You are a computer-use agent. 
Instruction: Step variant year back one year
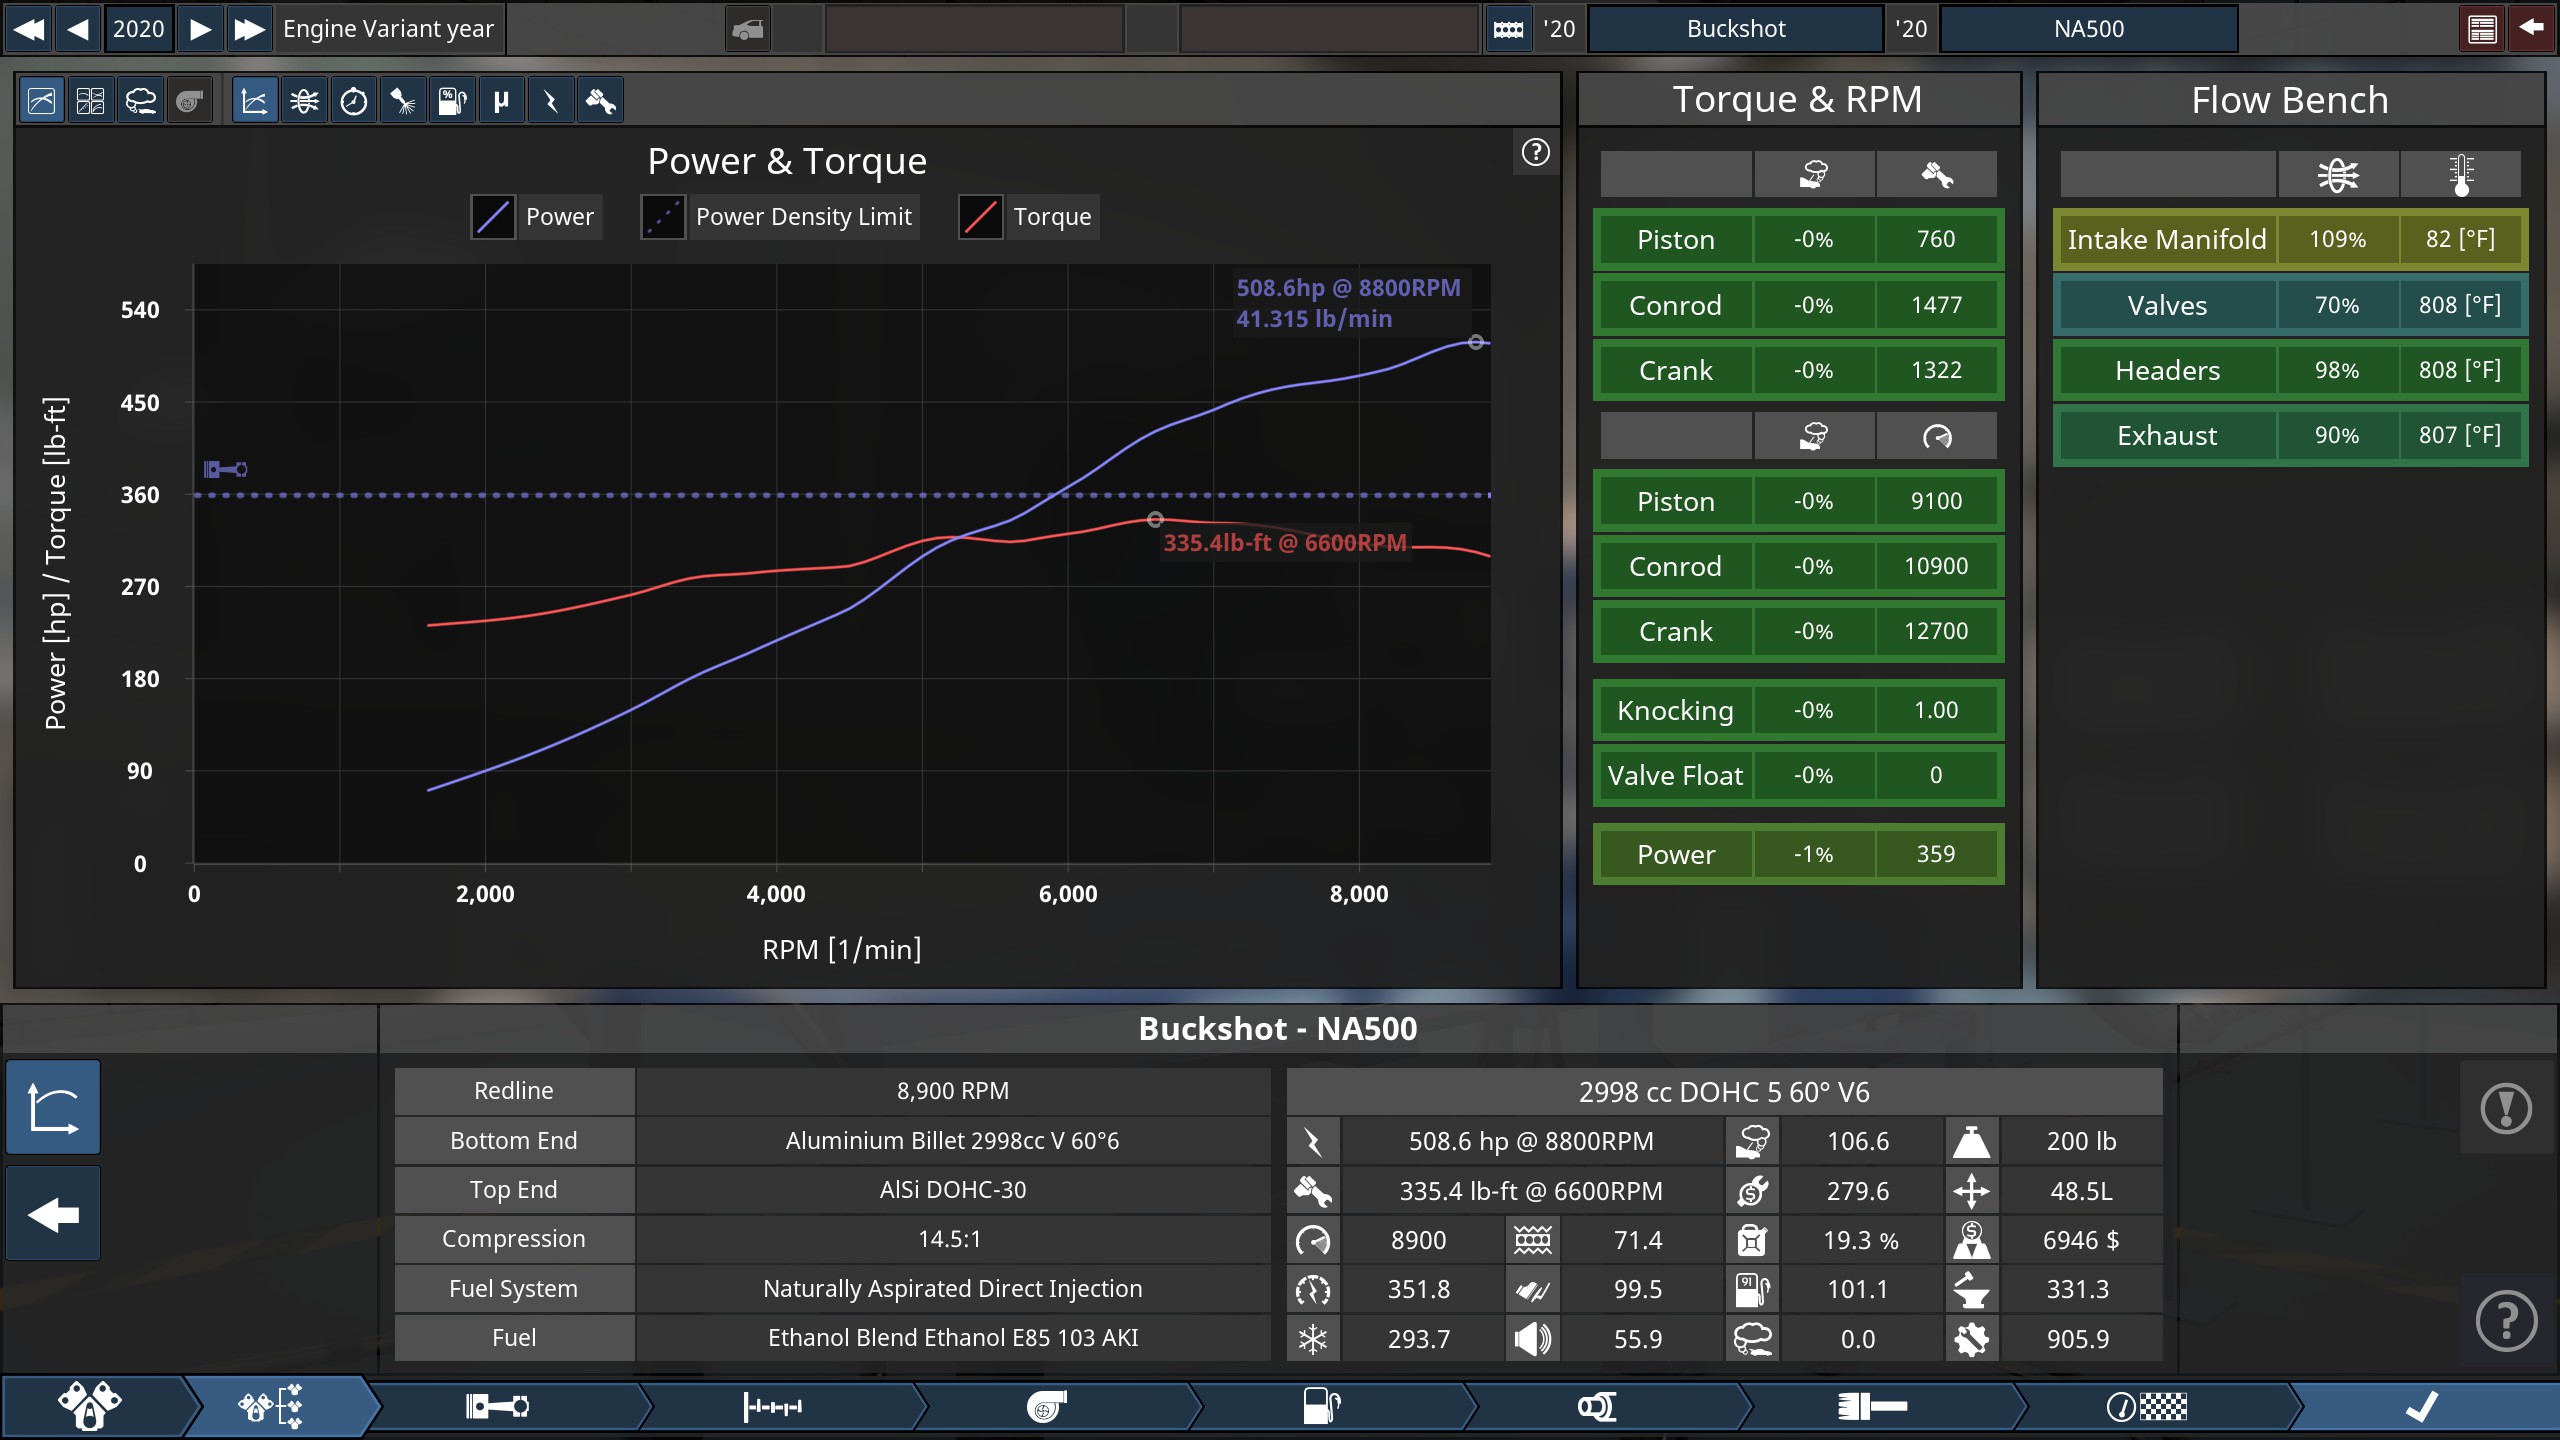[x=78, y=28]
